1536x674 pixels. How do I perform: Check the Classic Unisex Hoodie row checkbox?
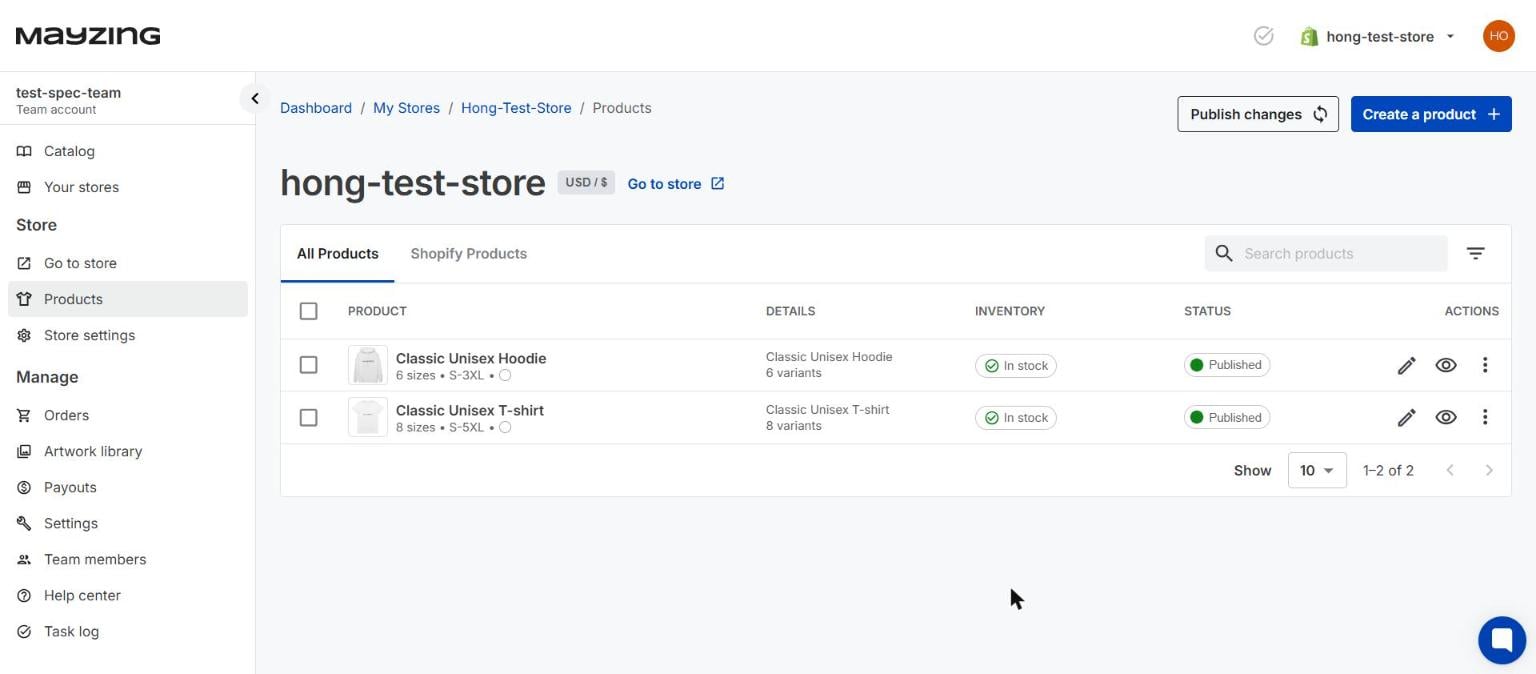point(308,365)
